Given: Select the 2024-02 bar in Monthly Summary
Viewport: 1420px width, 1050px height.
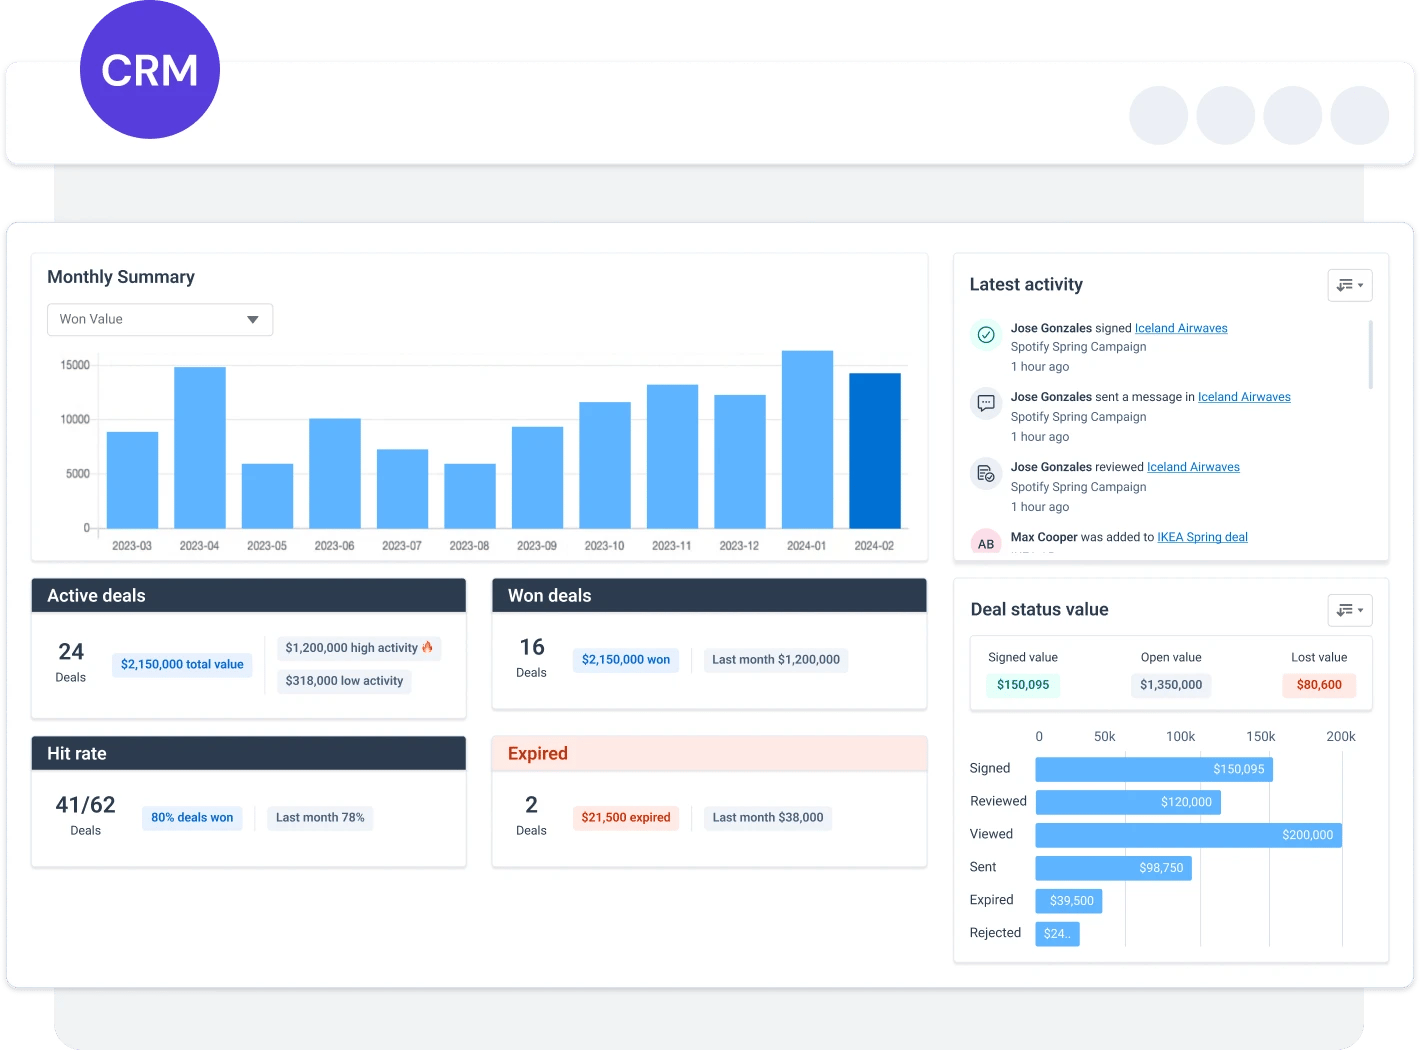Looking at the screenshot, I should tap(875, 450).
